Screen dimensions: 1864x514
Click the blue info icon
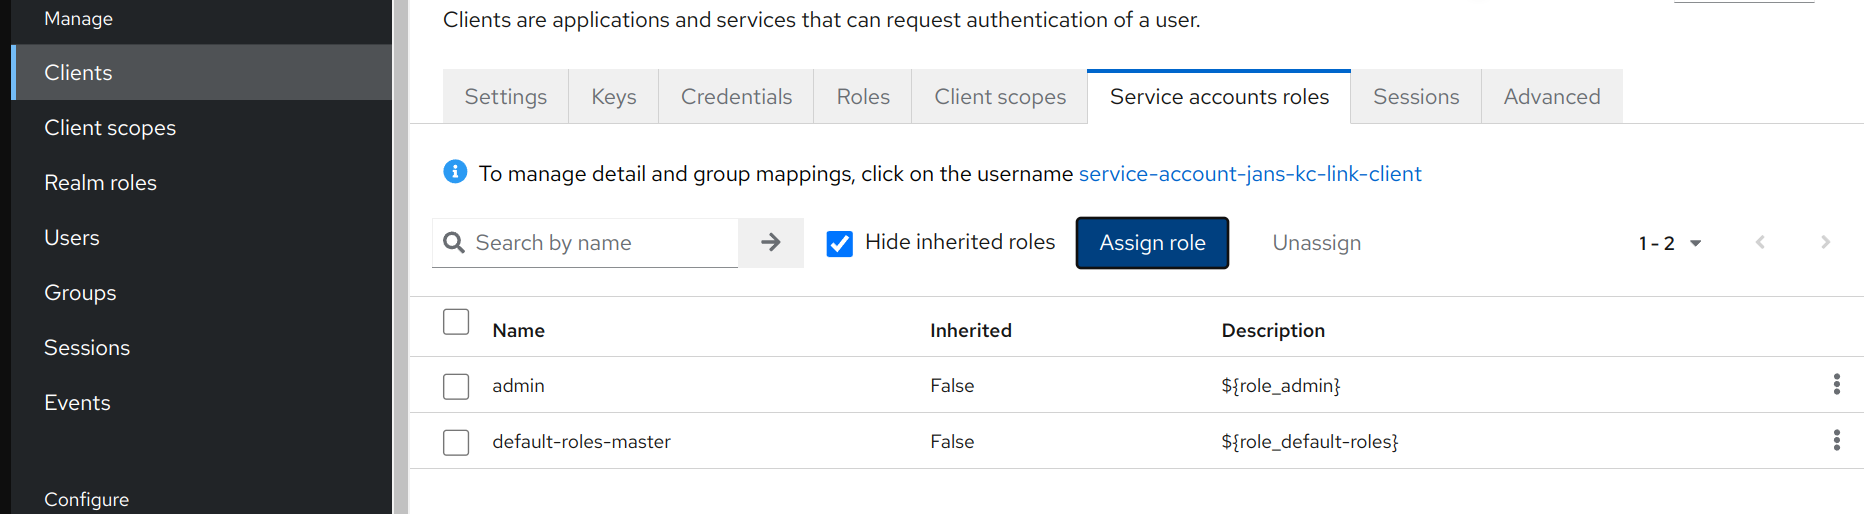coord(455,172)
